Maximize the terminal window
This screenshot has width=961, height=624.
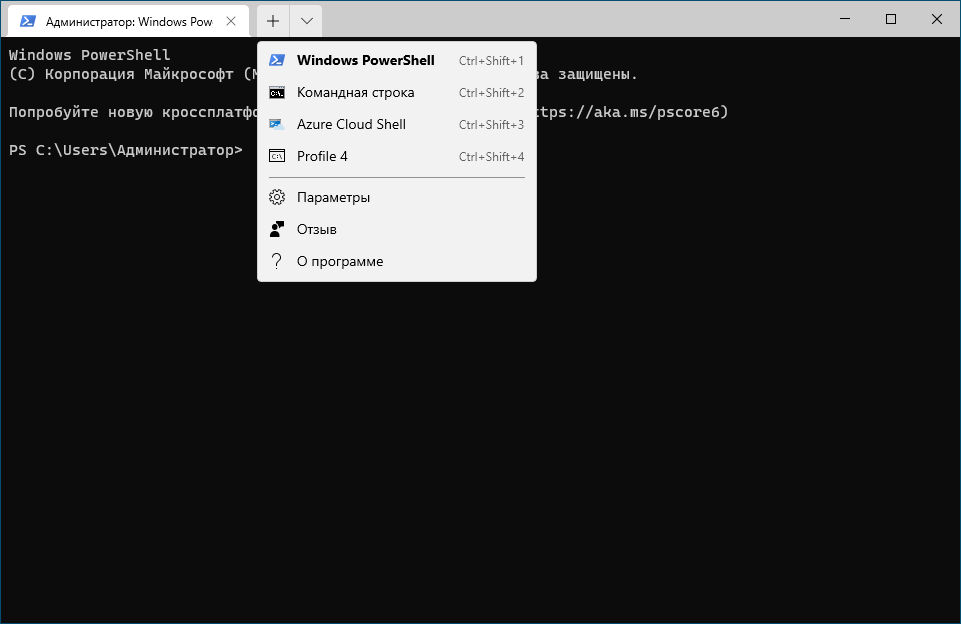pyautogui.click(x=891, y=19)
